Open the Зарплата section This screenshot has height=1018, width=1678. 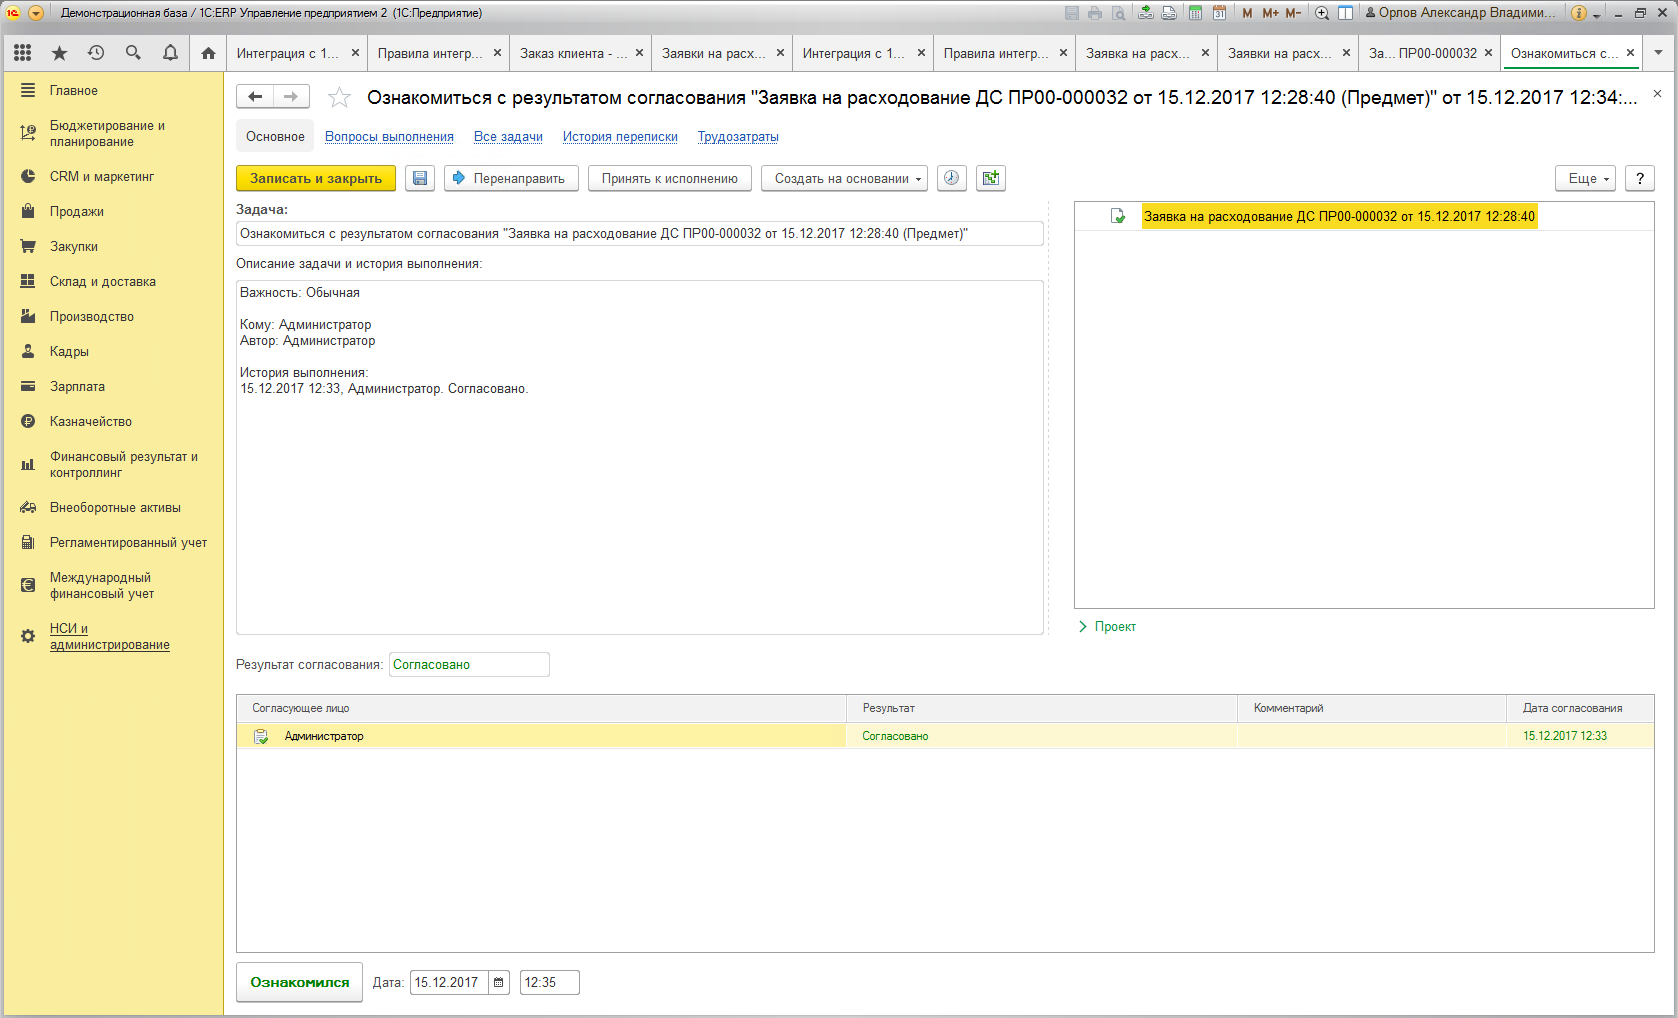click(77, 386)
